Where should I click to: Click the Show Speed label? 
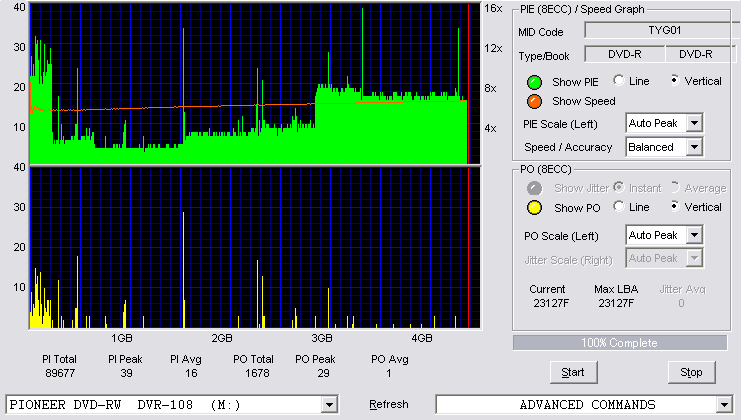pyautogui.click(x=583, y=101)
